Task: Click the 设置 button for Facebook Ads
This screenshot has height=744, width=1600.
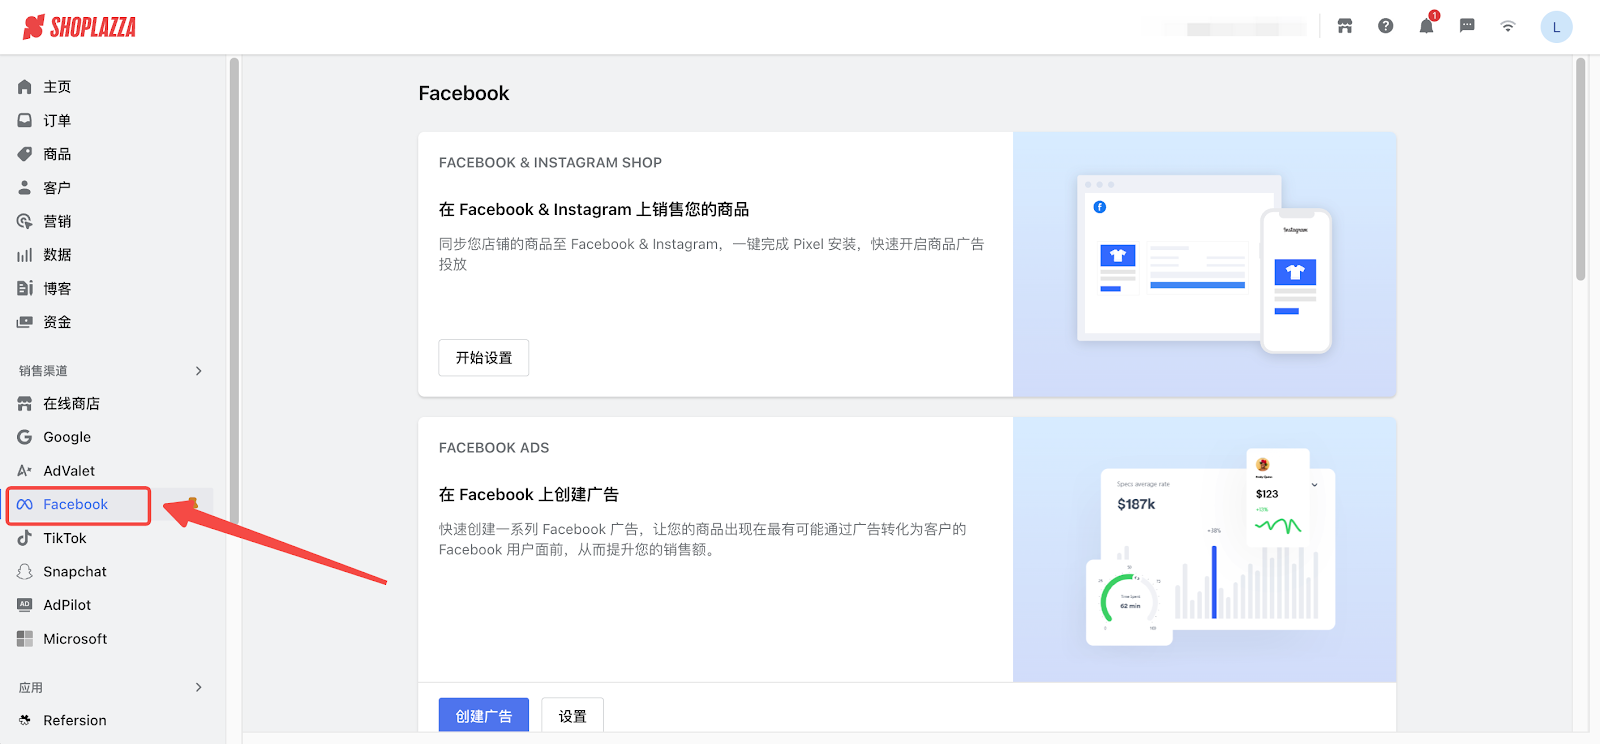Action: [x=572, y=715]
